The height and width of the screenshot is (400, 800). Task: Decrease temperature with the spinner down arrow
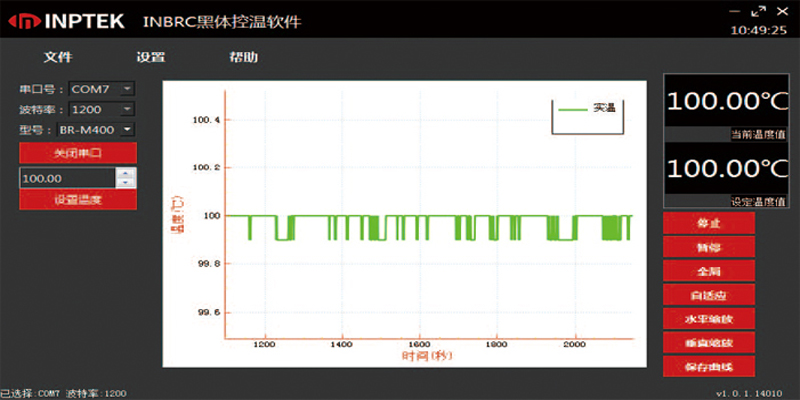(125, 183)
